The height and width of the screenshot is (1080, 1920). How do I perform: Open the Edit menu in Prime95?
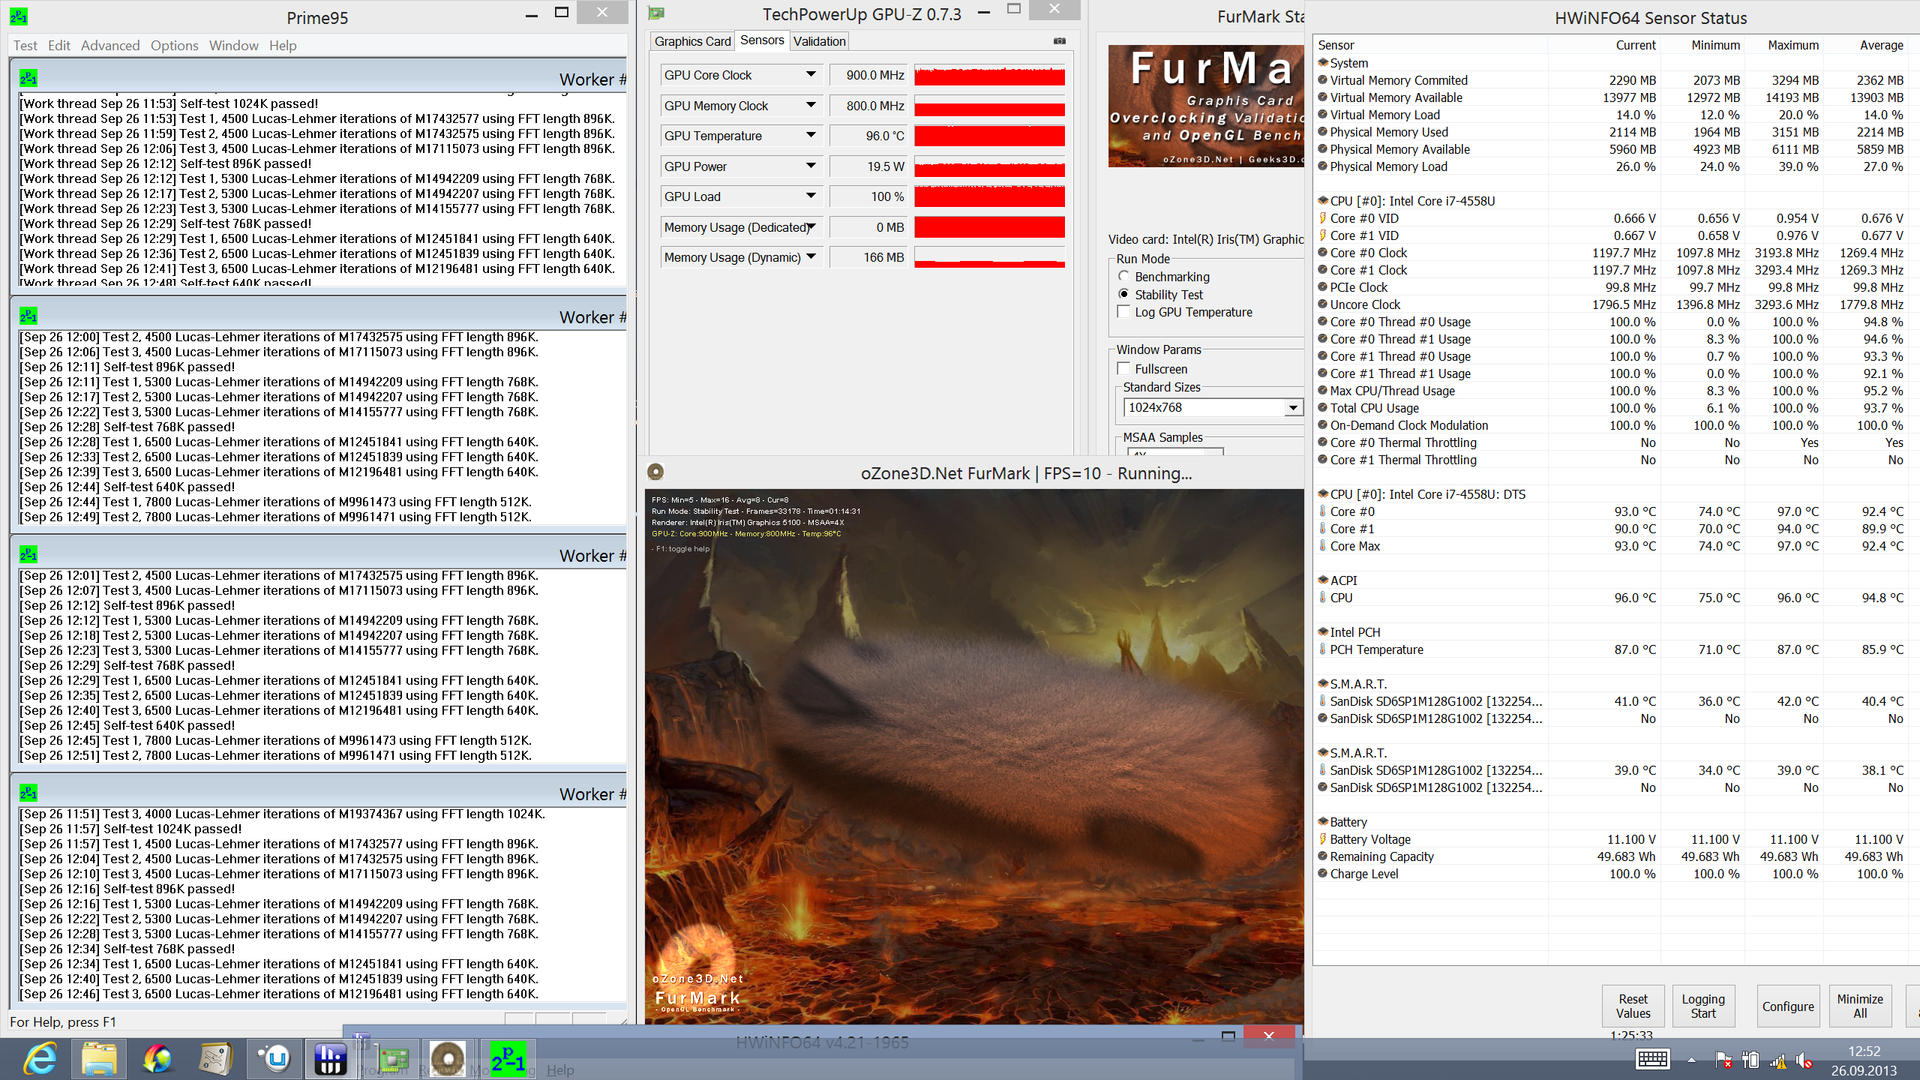[x=59, y=45]
